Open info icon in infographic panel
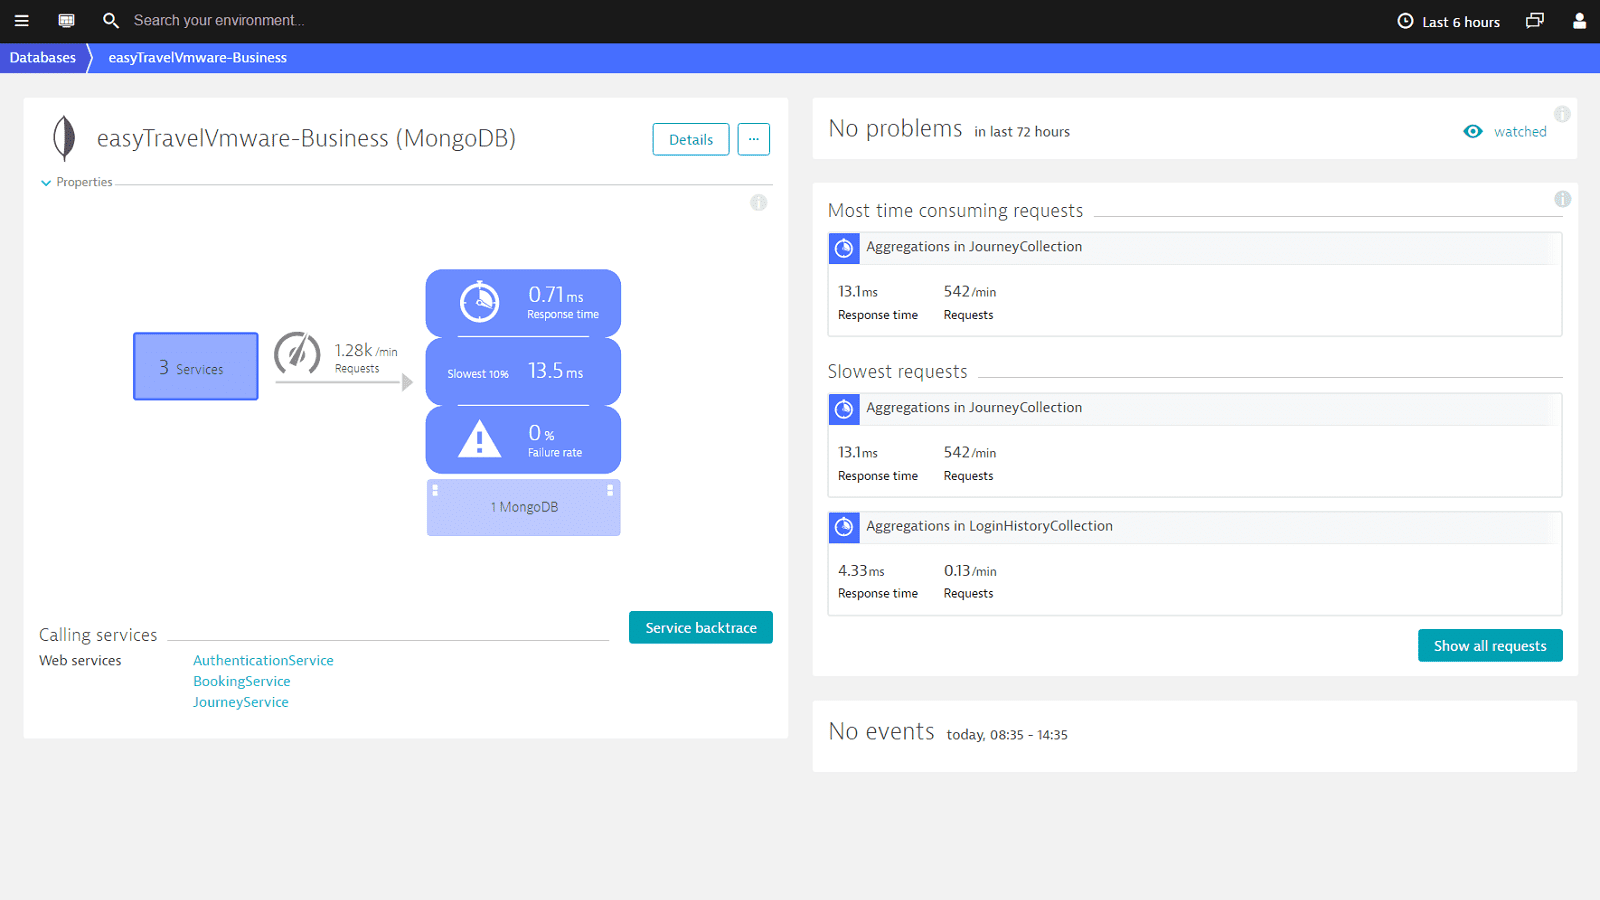 click(x=759, y=203)
